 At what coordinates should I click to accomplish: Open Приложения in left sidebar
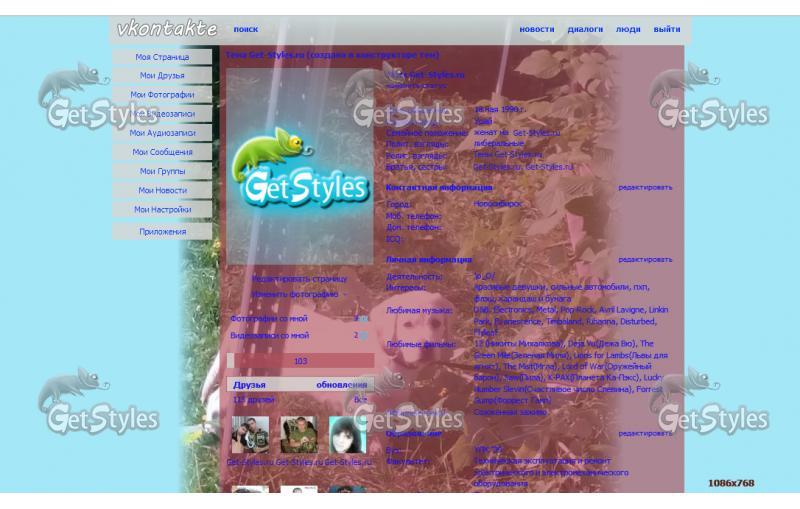162,232
